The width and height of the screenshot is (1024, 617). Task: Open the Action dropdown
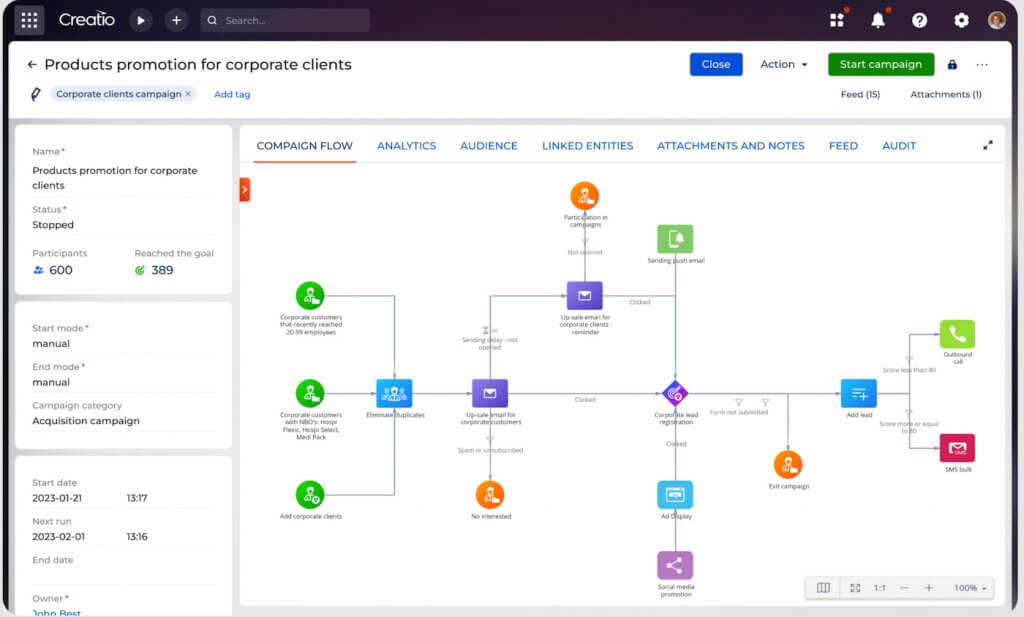click(783, 64)
